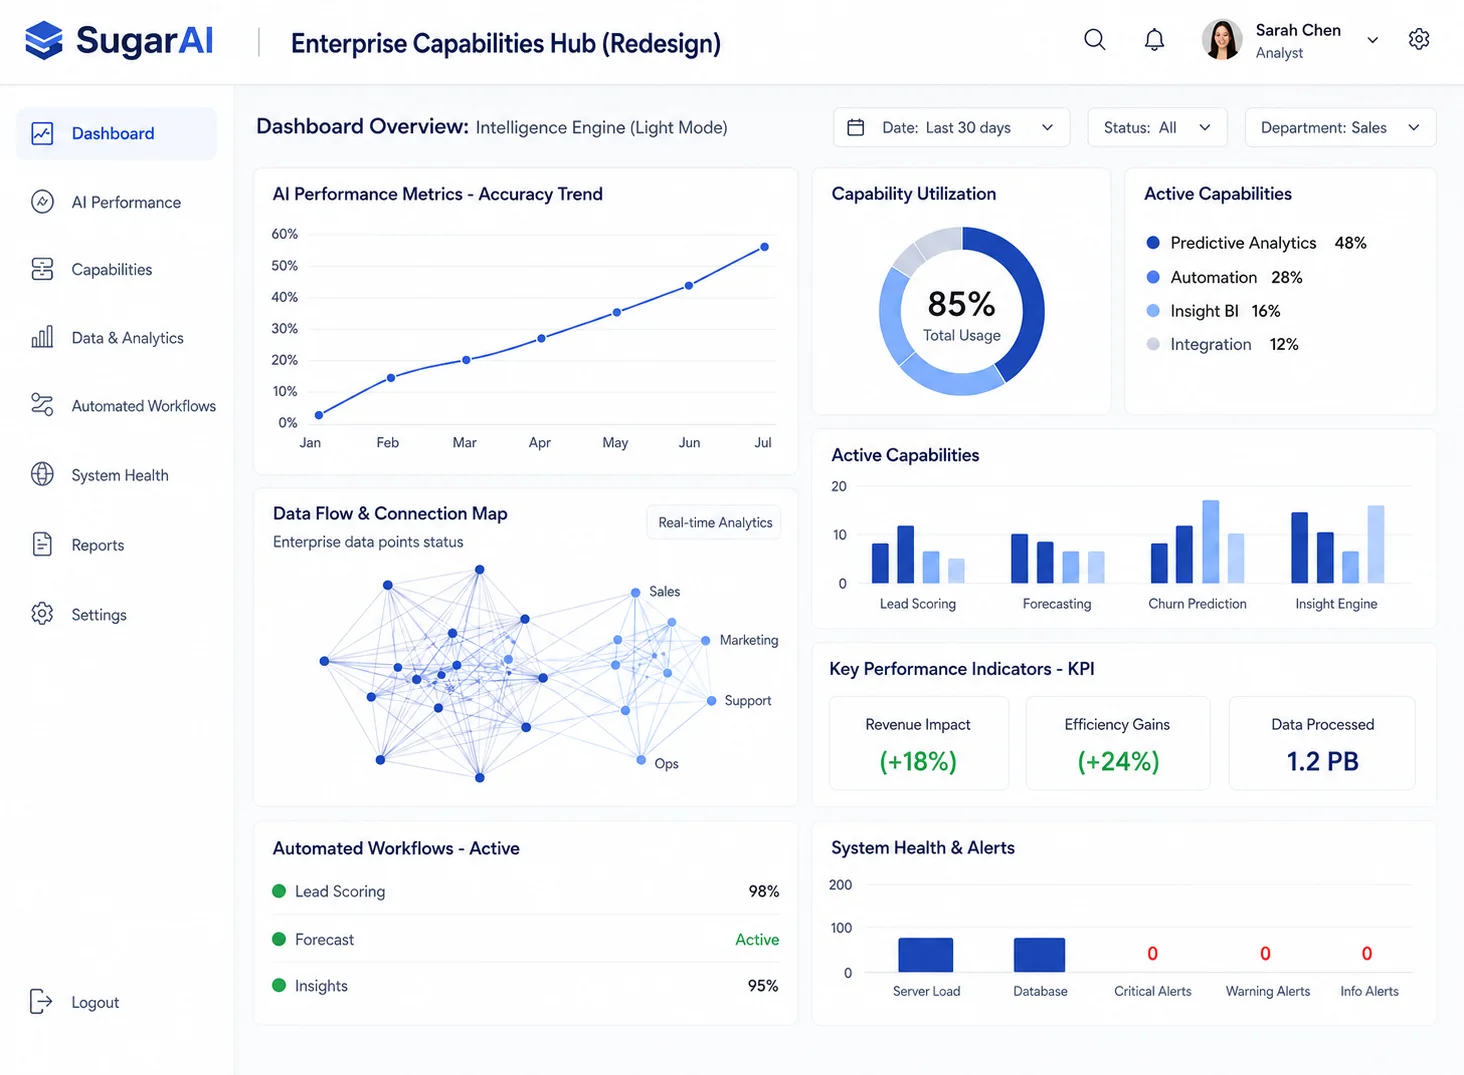Expand the Status: All dropdown
This screenshot has width=1464, height=1075.
click(x=1157, y=127)
